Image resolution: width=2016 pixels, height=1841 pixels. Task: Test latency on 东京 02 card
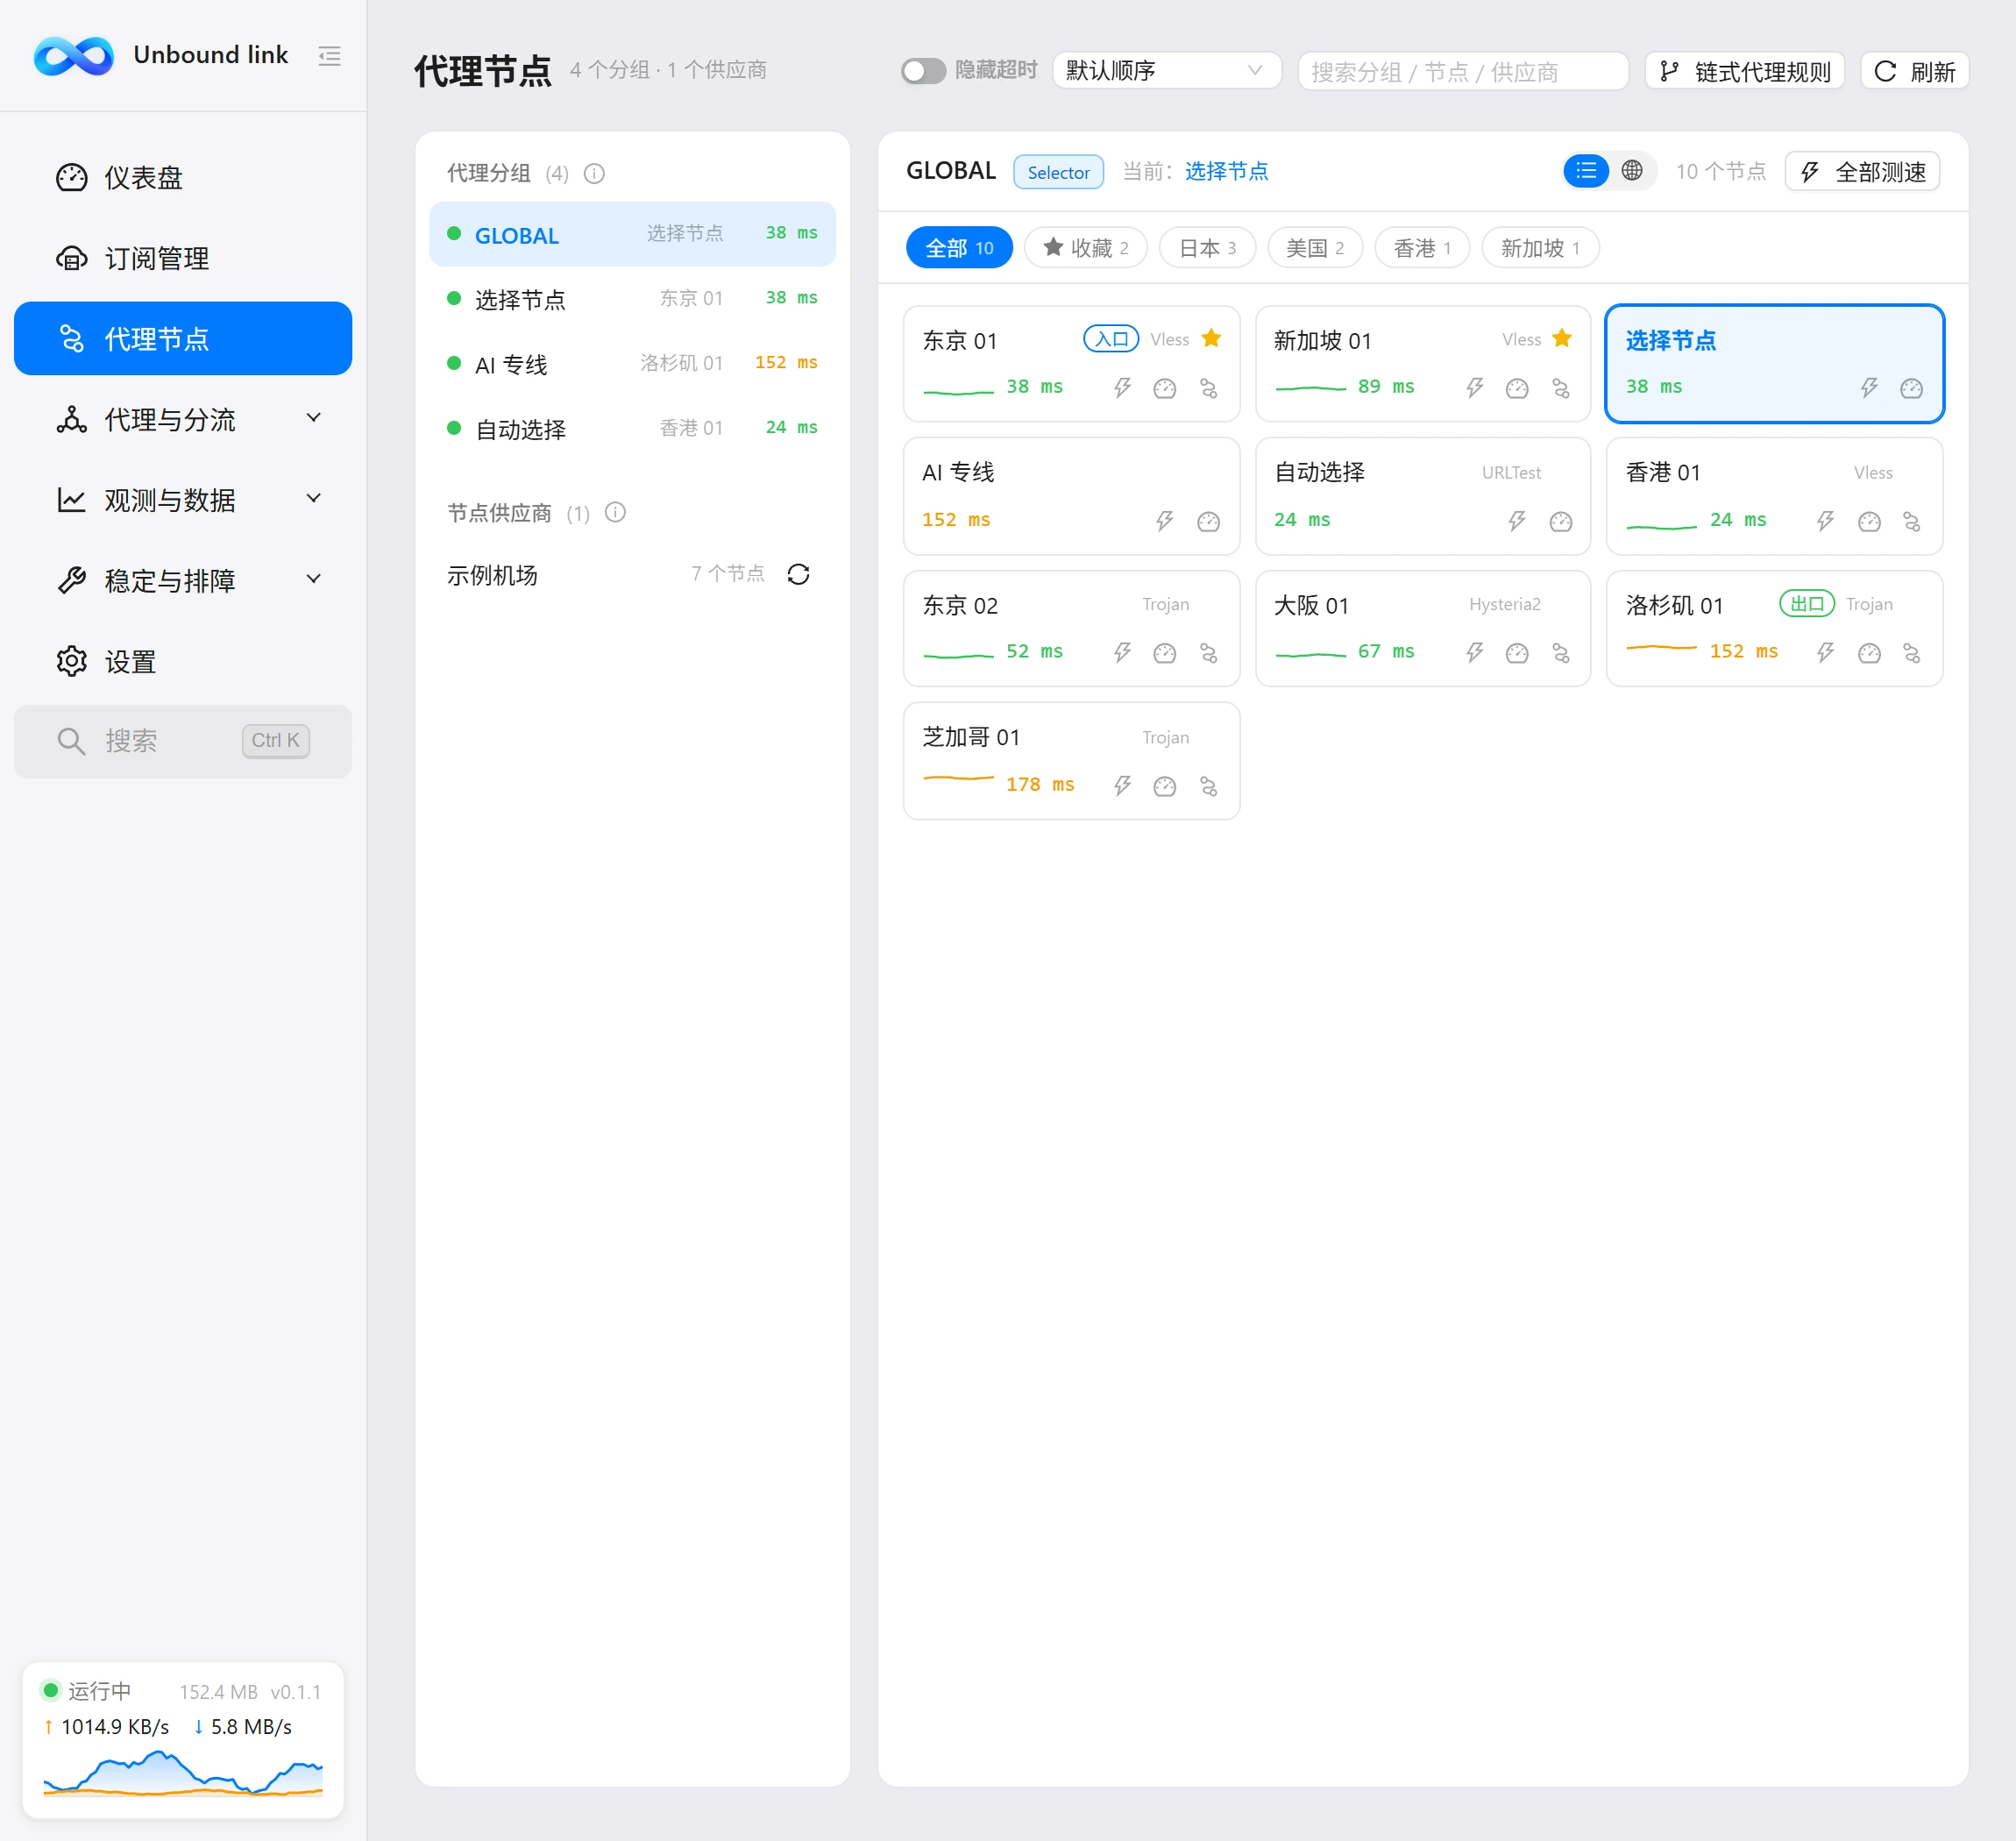click(1122, 653)
